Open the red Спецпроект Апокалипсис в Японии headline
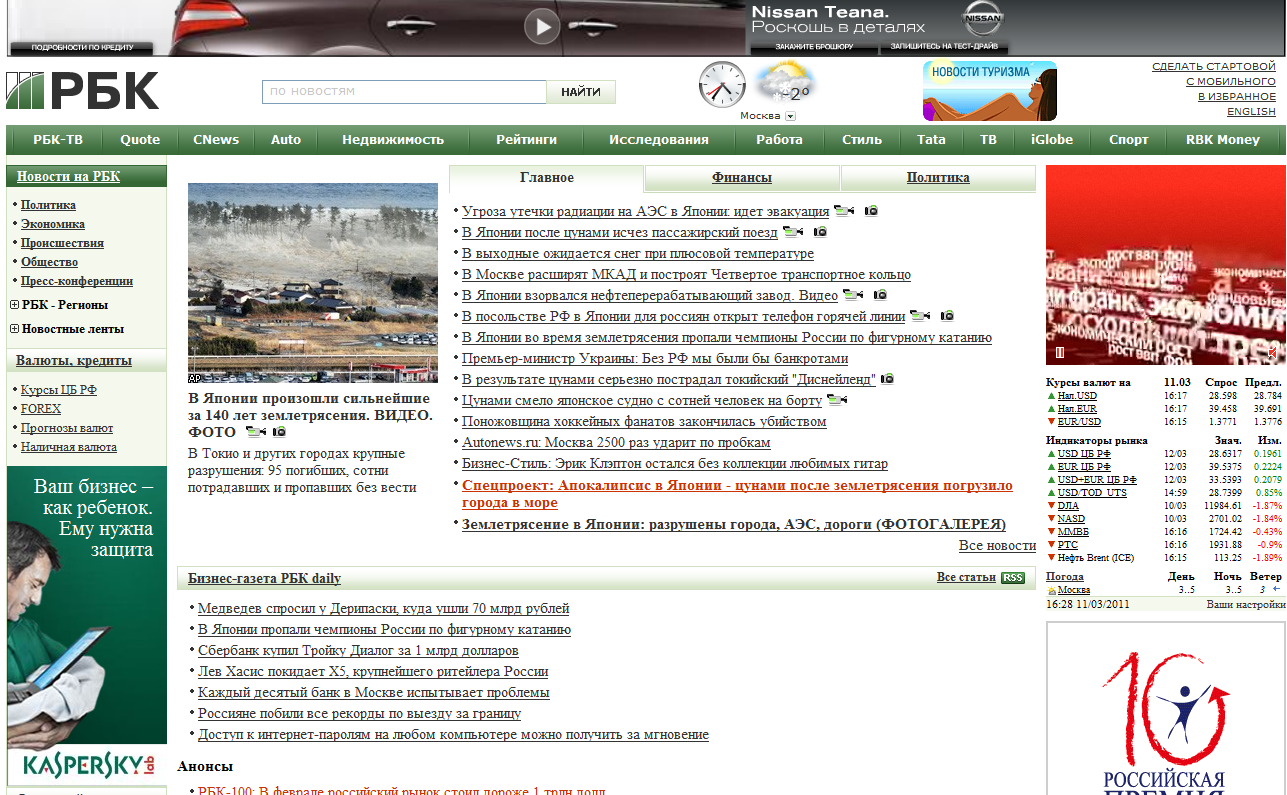 point(737,494)
